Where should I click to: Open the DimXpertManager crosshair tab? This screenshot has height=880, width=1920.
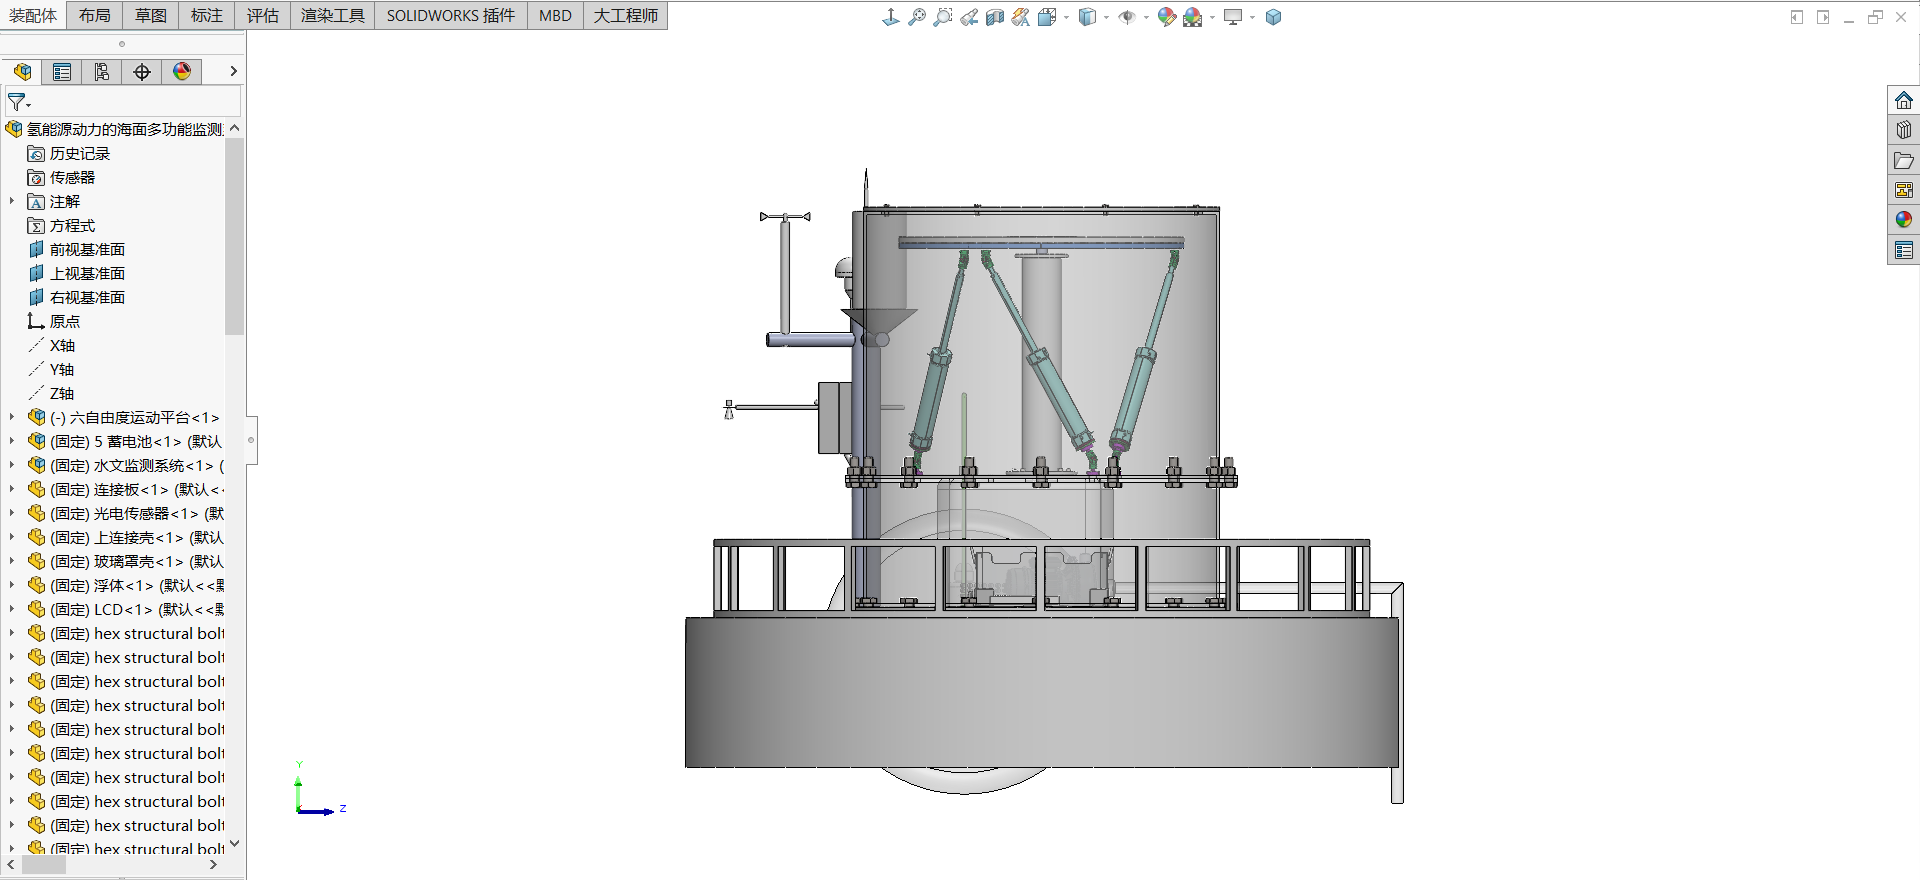tap(142, 72)
